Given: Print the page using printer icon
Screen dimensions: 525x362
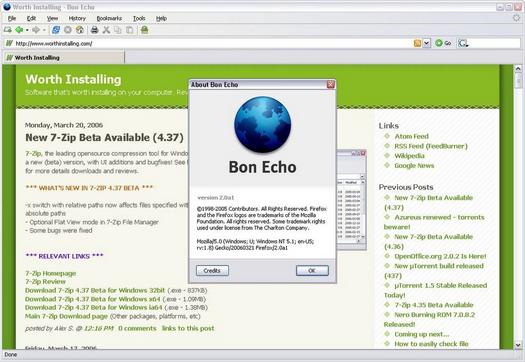Looking at the screenshot, I should pyautogui.click(x=95, y=30).
